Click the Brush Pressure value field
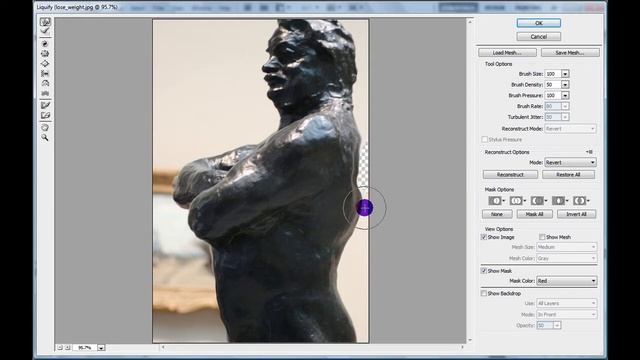The width and height of the screenshot is (640, 360). 553,95
